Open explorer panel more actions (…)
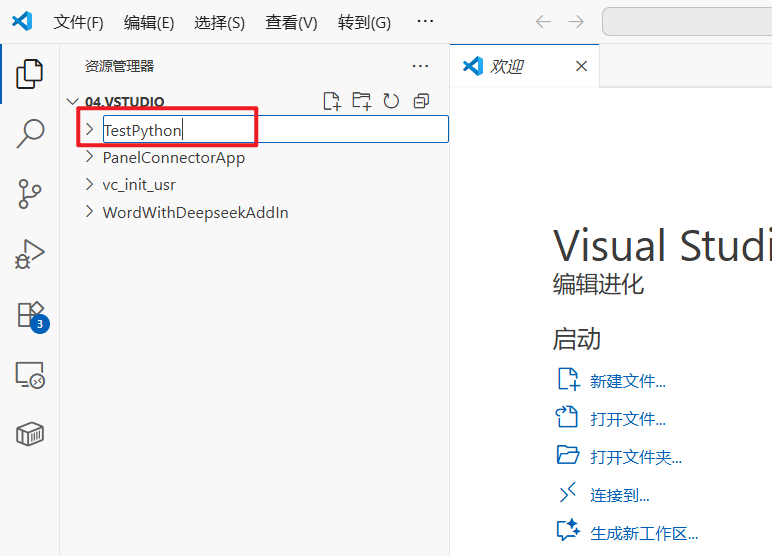Image resolution: width=772 pixels, height=556 pixels. pyautogui.click(x=420, y=66)
